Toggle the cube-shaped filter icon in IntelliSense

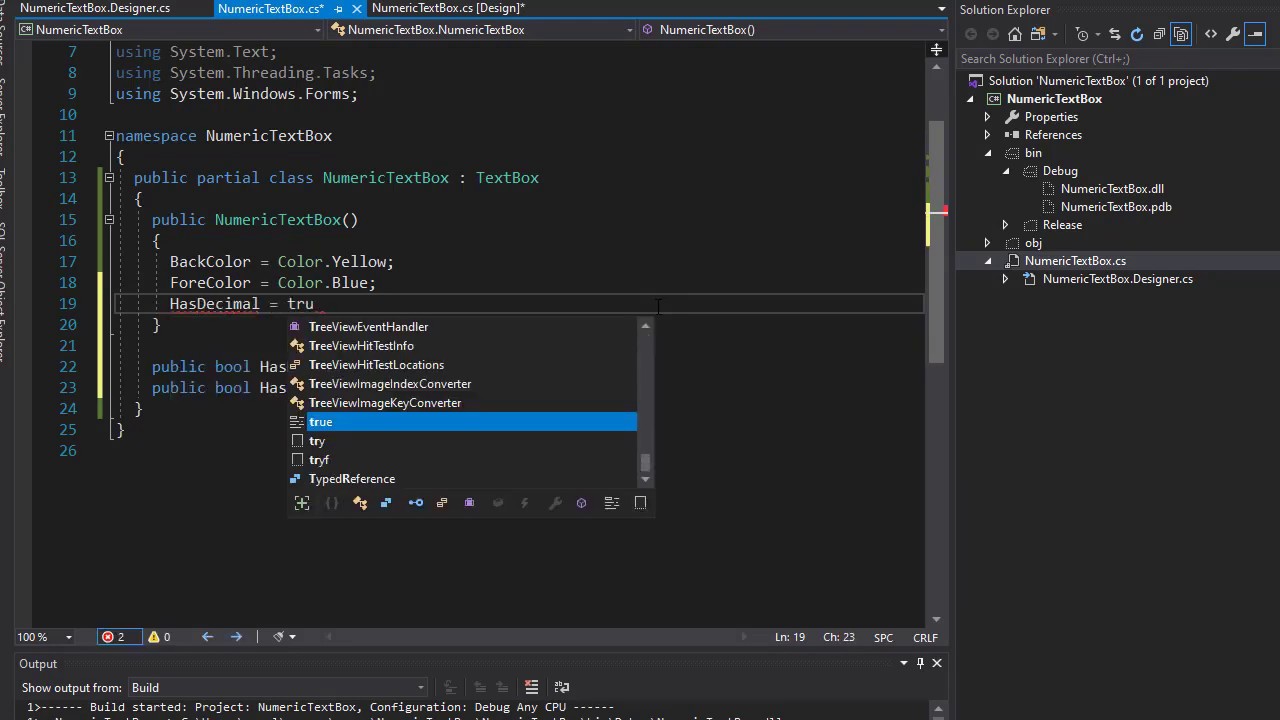point(581,503)
